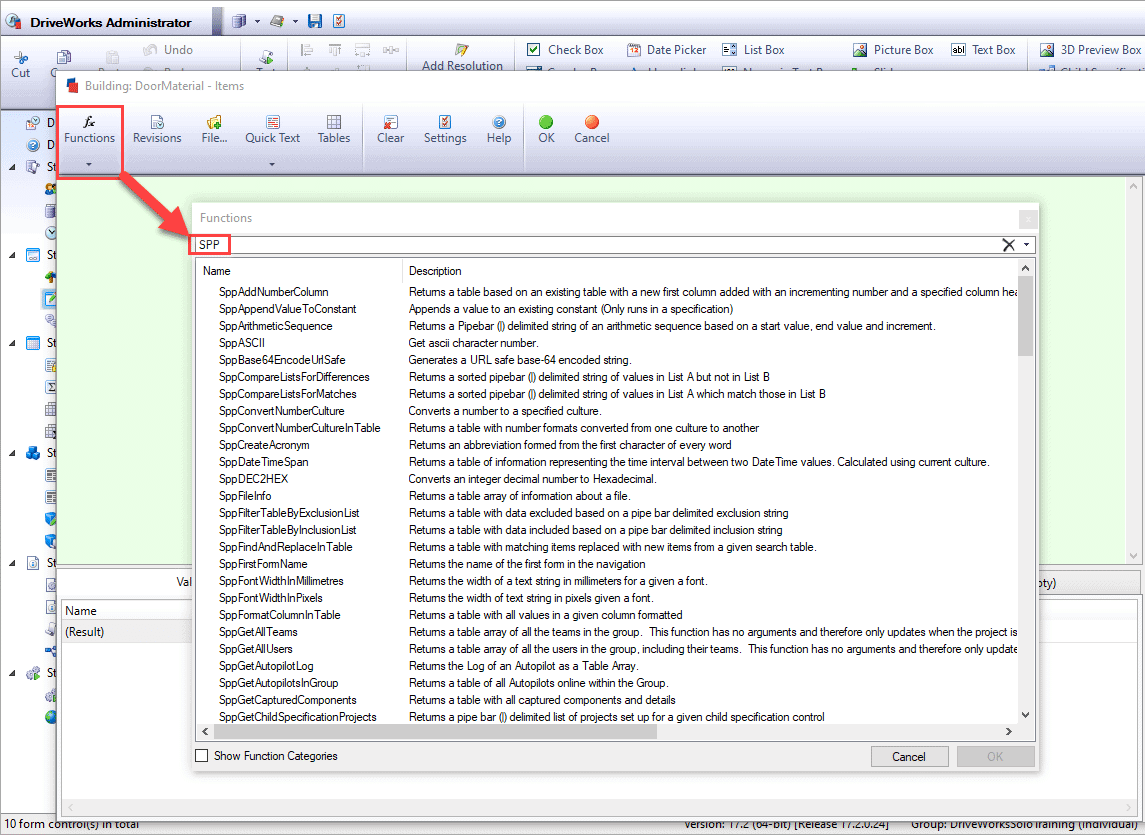The image size is (1145, 835).
Task: Select the SppGetAutopilotLog function
Action: [x=266, y=666]
